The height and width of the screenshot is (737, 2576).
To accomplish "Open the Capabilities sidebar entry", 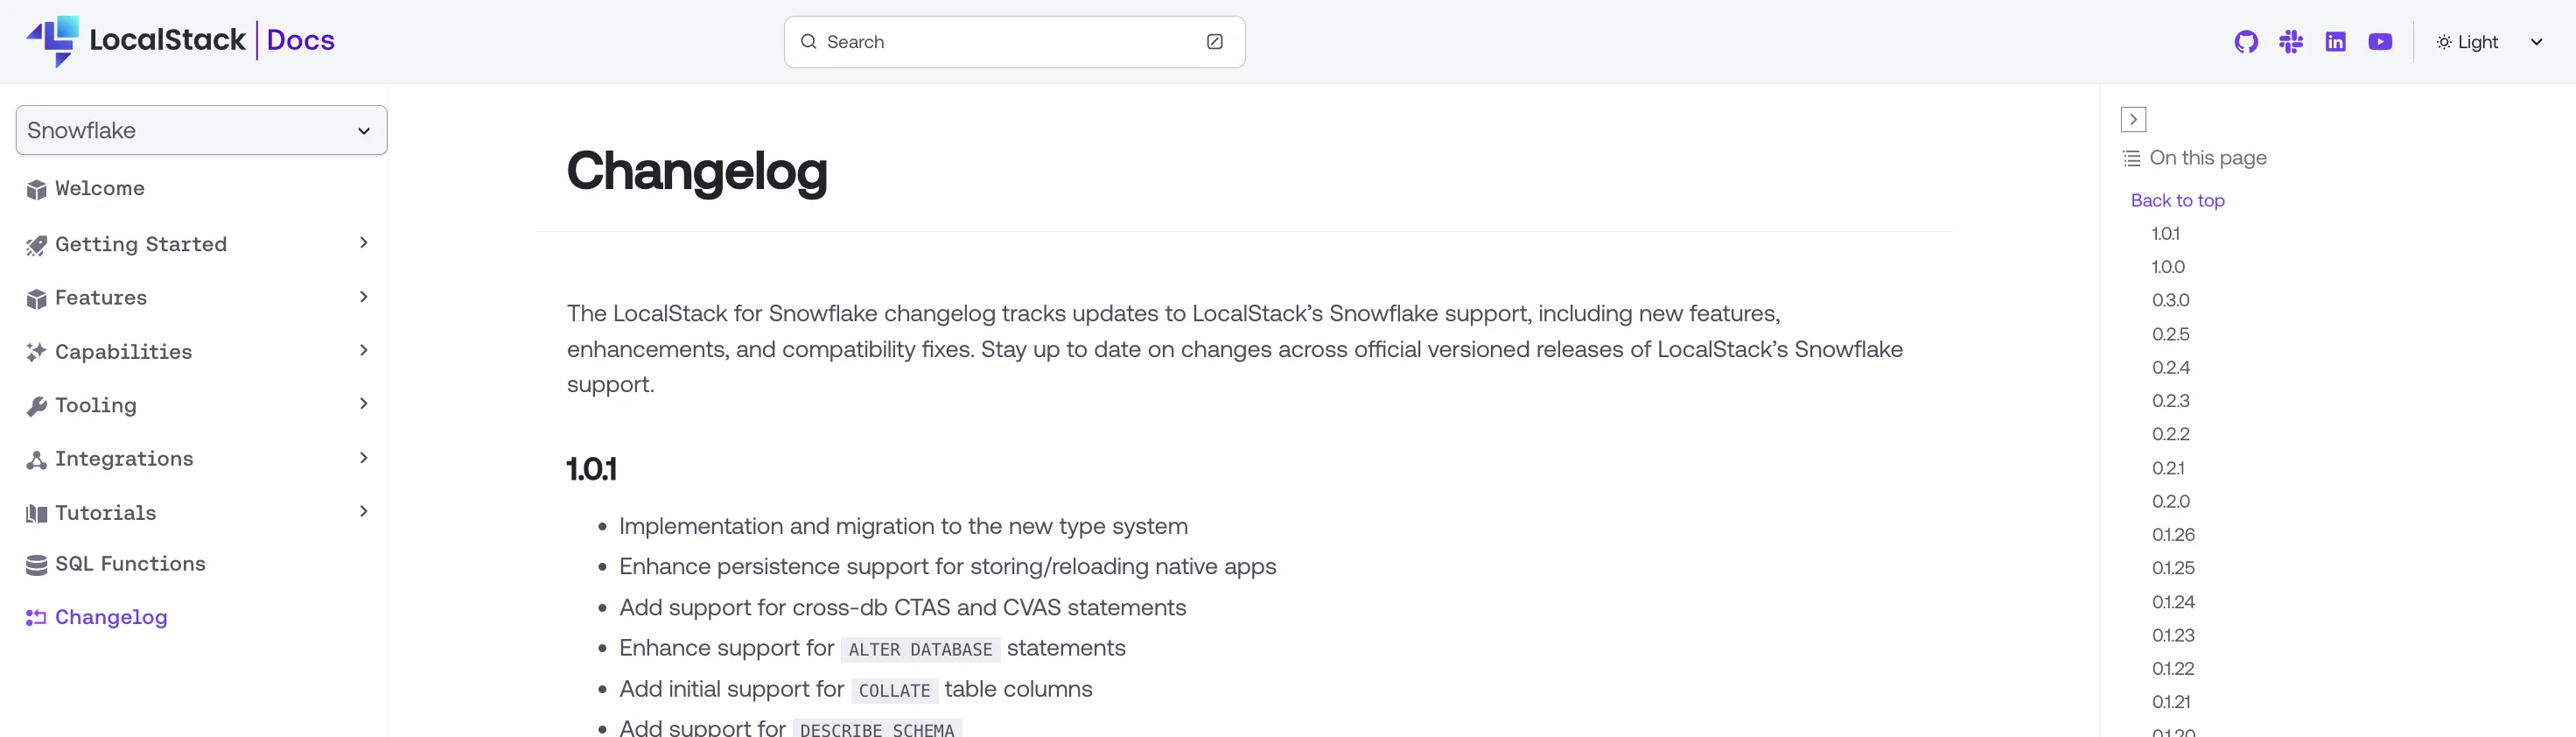I will (124, 351).
